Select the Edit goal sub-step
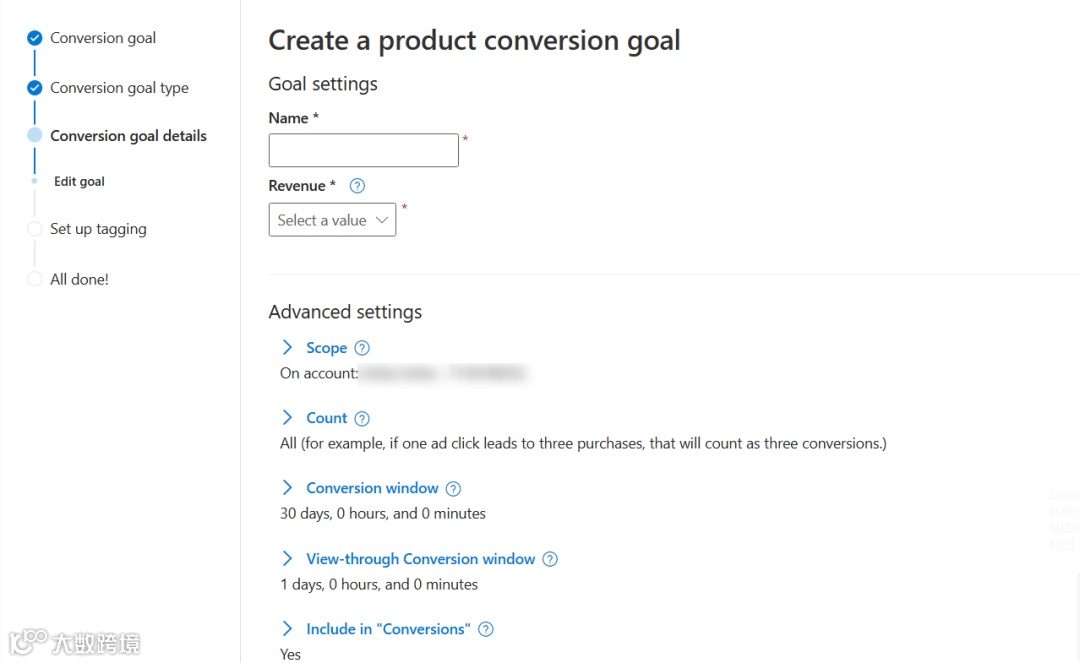 79,182
